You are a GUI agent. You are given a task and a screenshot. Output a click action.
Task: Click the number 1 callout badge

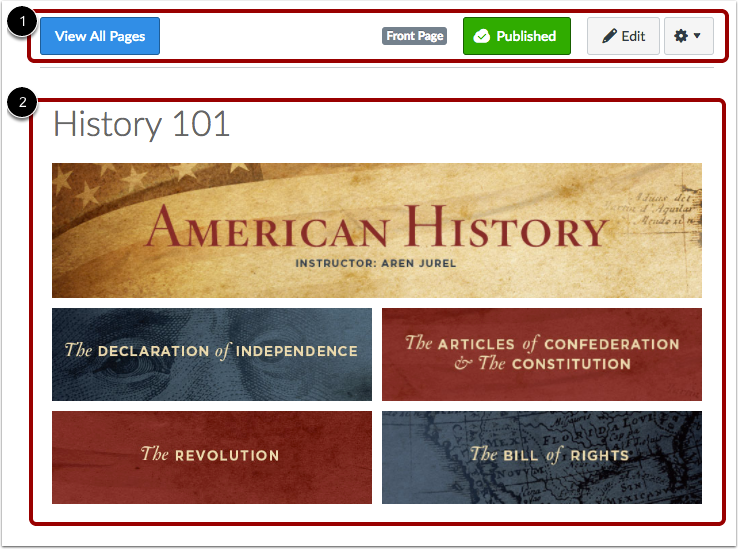[22, 21]
